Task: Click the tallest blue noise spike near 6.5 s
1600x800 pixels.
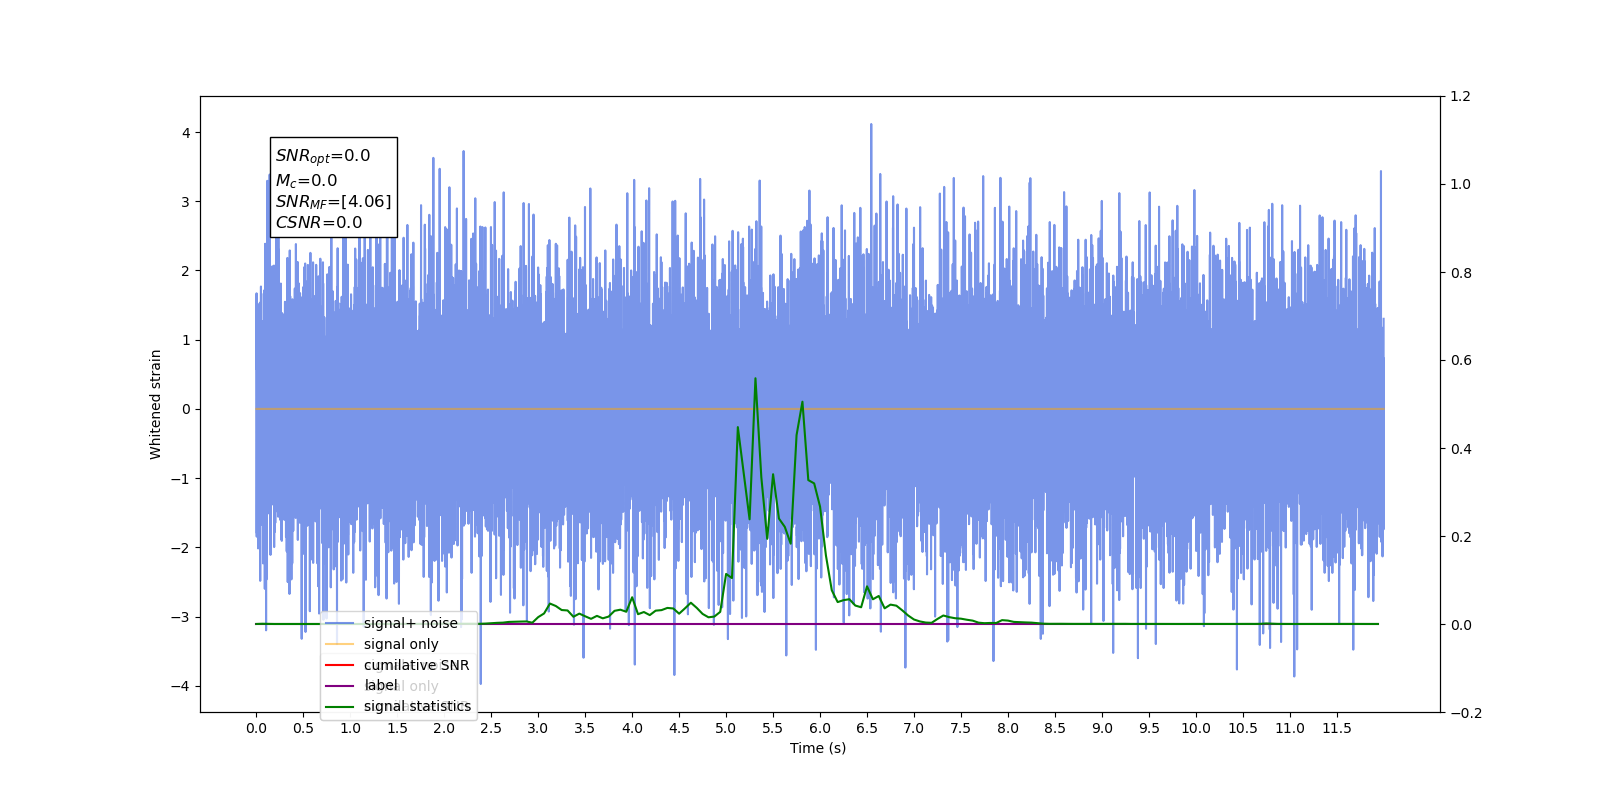Action: point(871,126)
